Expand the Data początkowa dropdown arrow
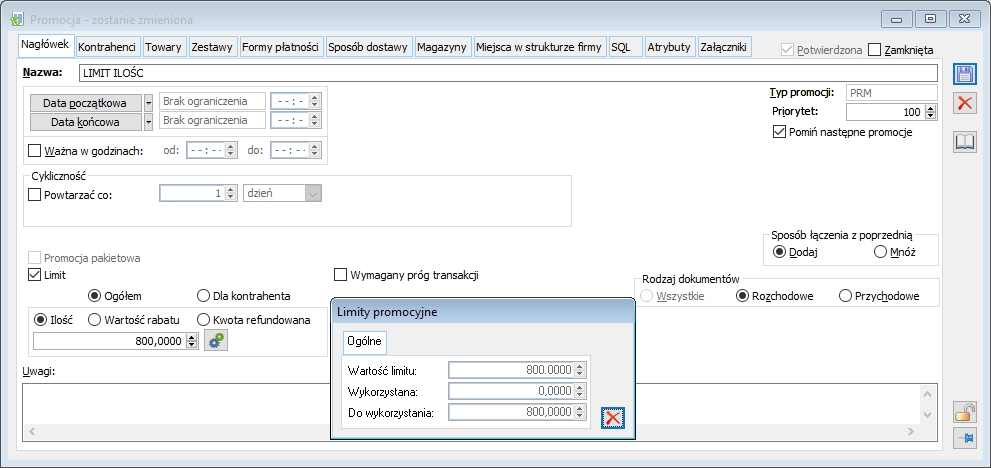Image resolution: width=991 pixels, height=468 pixels. (x=149, y=102)
